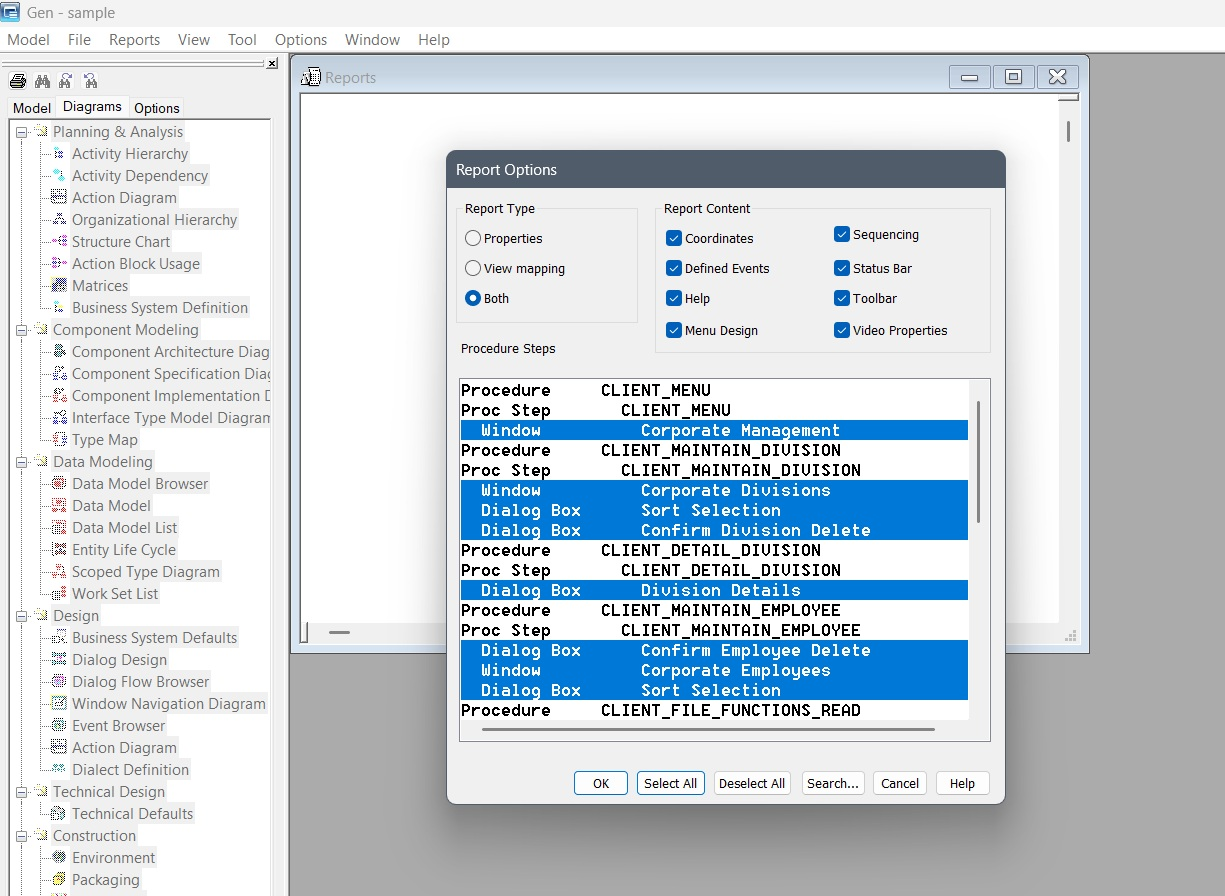Collapse the Design tree section
The image size is (1225, 896).
21,616
